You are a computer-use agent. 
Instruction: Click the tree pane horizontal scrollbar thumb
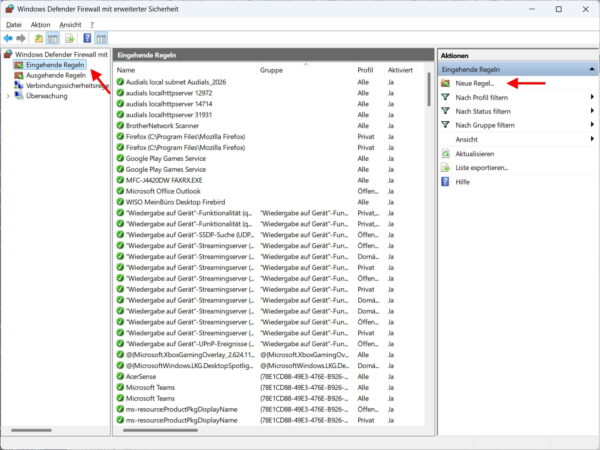tap(31, 430)
